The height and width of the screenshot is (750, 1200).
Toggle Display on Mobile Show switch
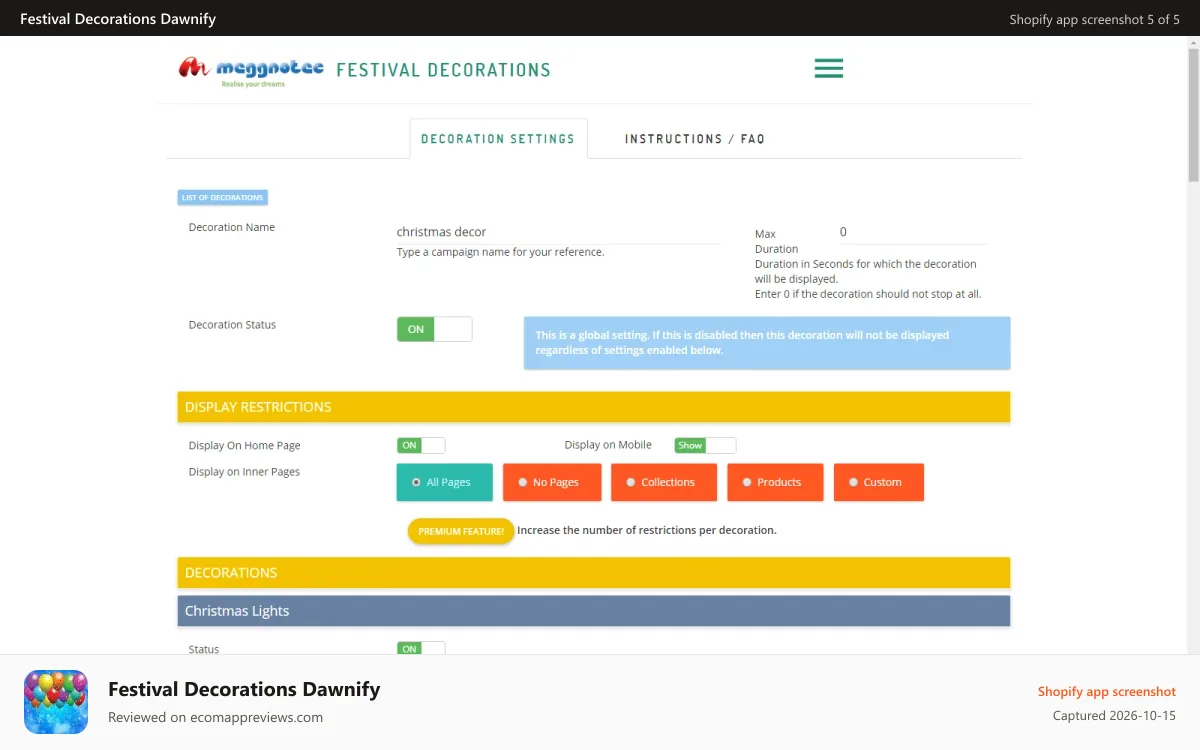[705, 445]
